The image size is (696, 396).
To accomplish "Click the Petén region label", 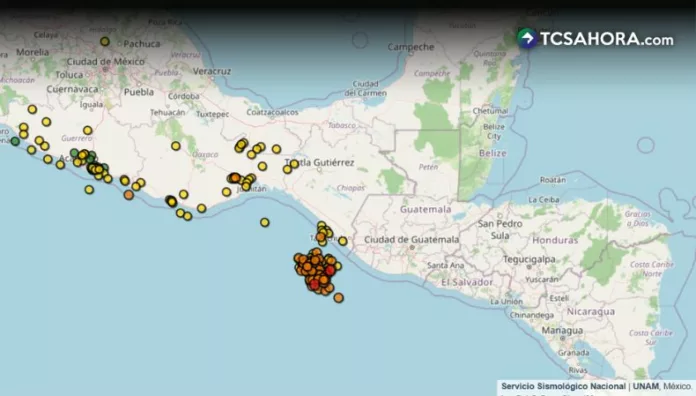I will [x=428, y=167].
